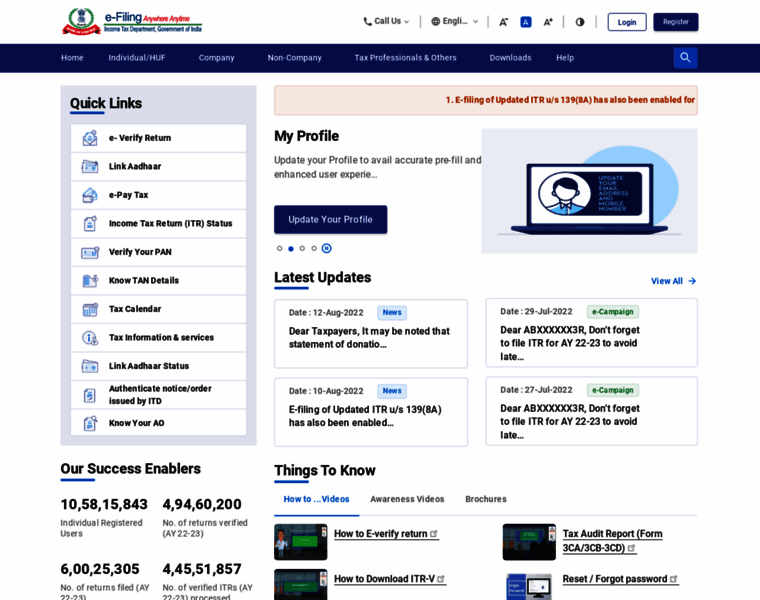Open the Downloads menu item
The image size is (760, 600).
tap(510, 58)
